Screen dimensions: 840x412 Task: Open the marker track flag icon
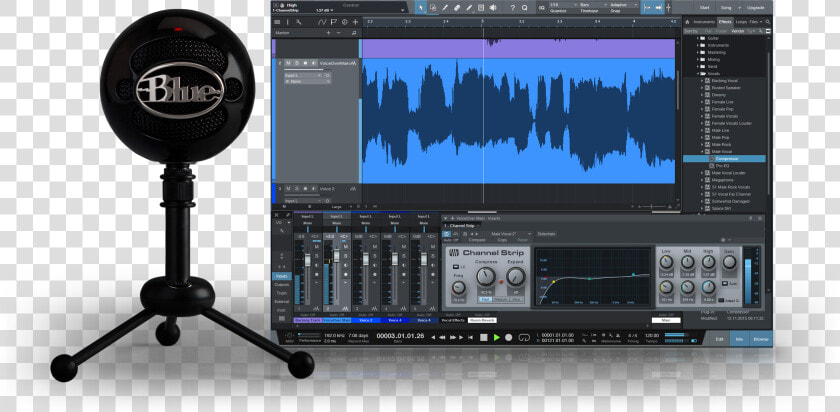tap(333, 22)
